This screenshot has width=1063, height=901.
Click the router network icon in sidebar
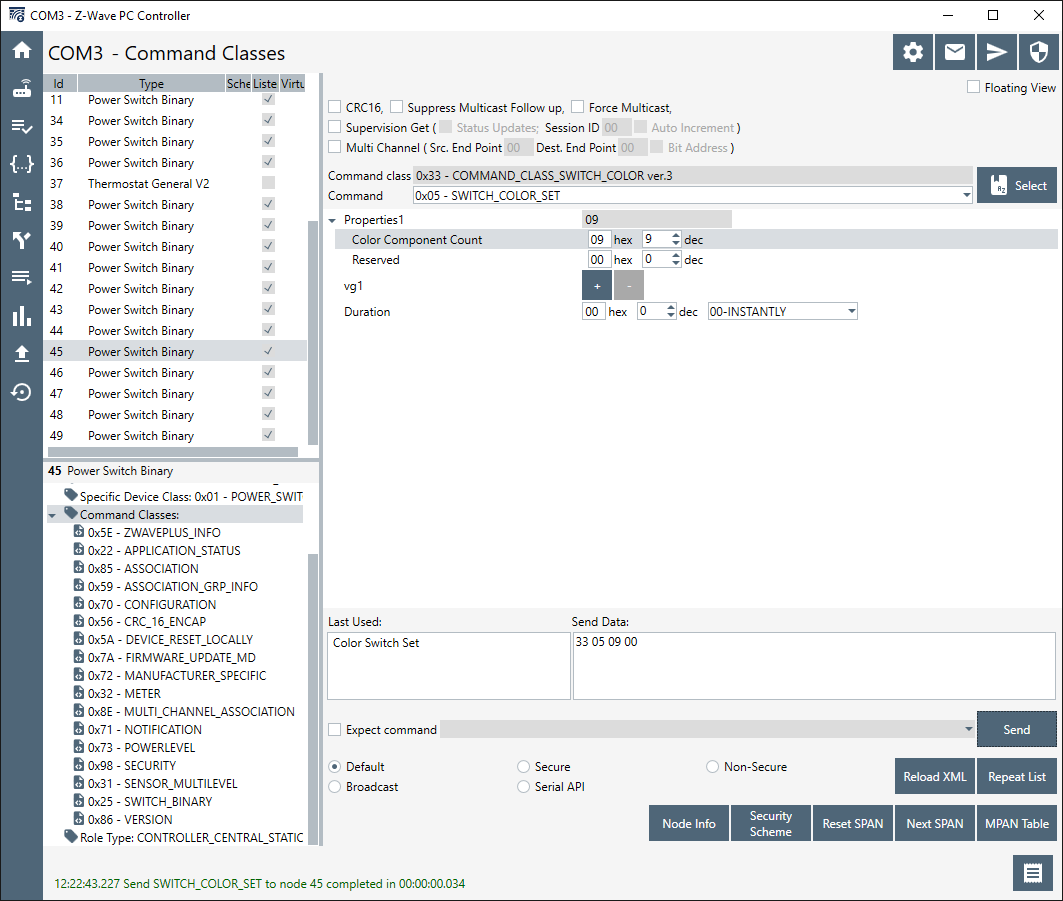coord(21,89)
